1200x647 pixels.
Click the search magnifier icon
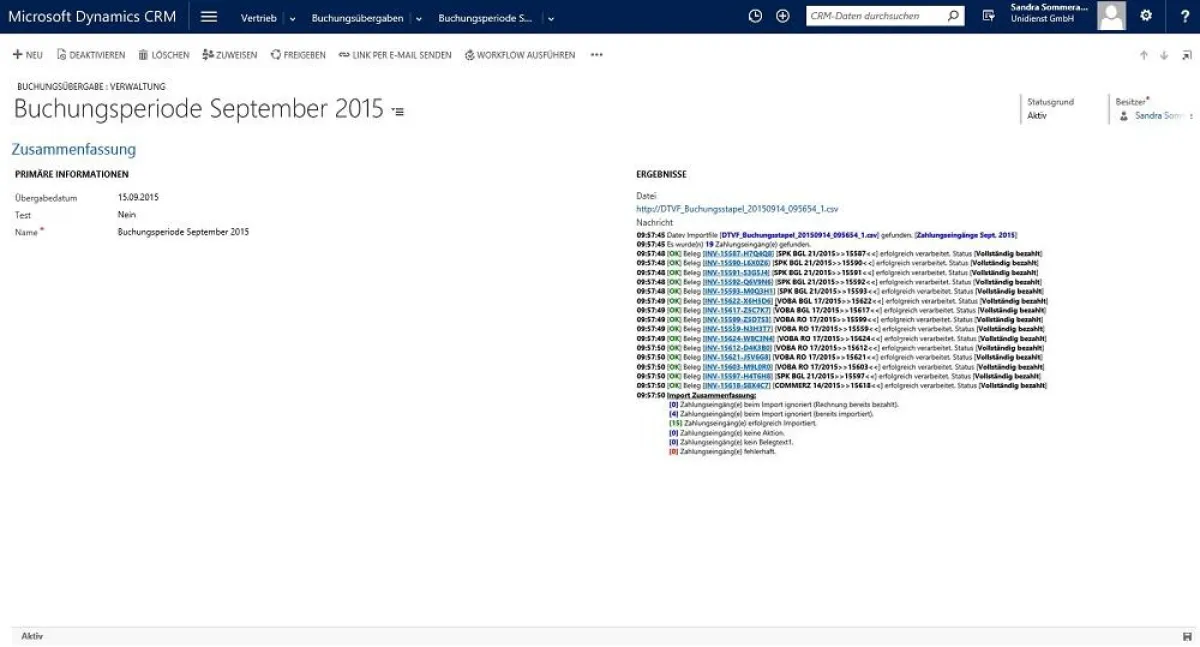[x=952, y=15]
